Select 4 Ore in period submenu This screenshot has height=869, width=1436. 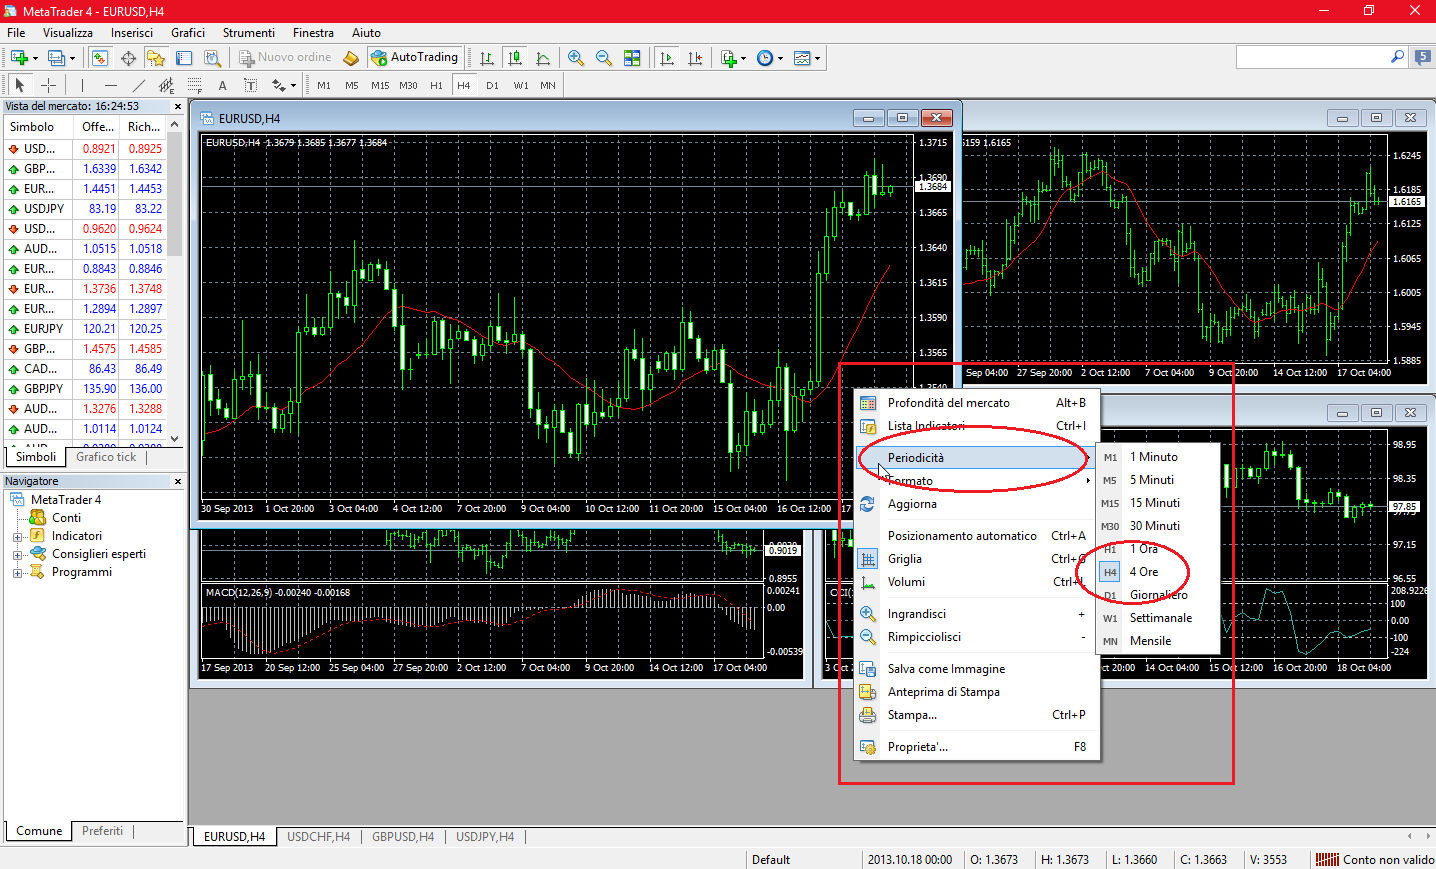click(1158, 572)
